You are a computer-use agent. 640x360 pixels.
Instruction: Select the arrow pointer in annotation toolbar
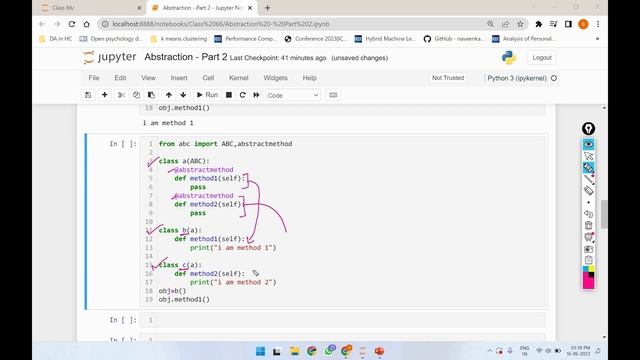point(588,156)
